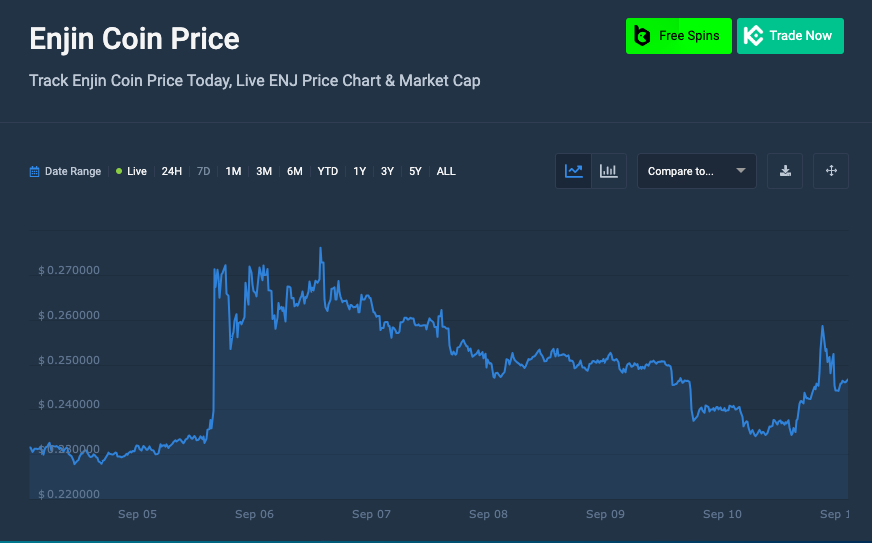Image resolution: width=872 pixels, height=543 pixels.
Task: Select the 7D time range
Action: (x=203, y=172)
